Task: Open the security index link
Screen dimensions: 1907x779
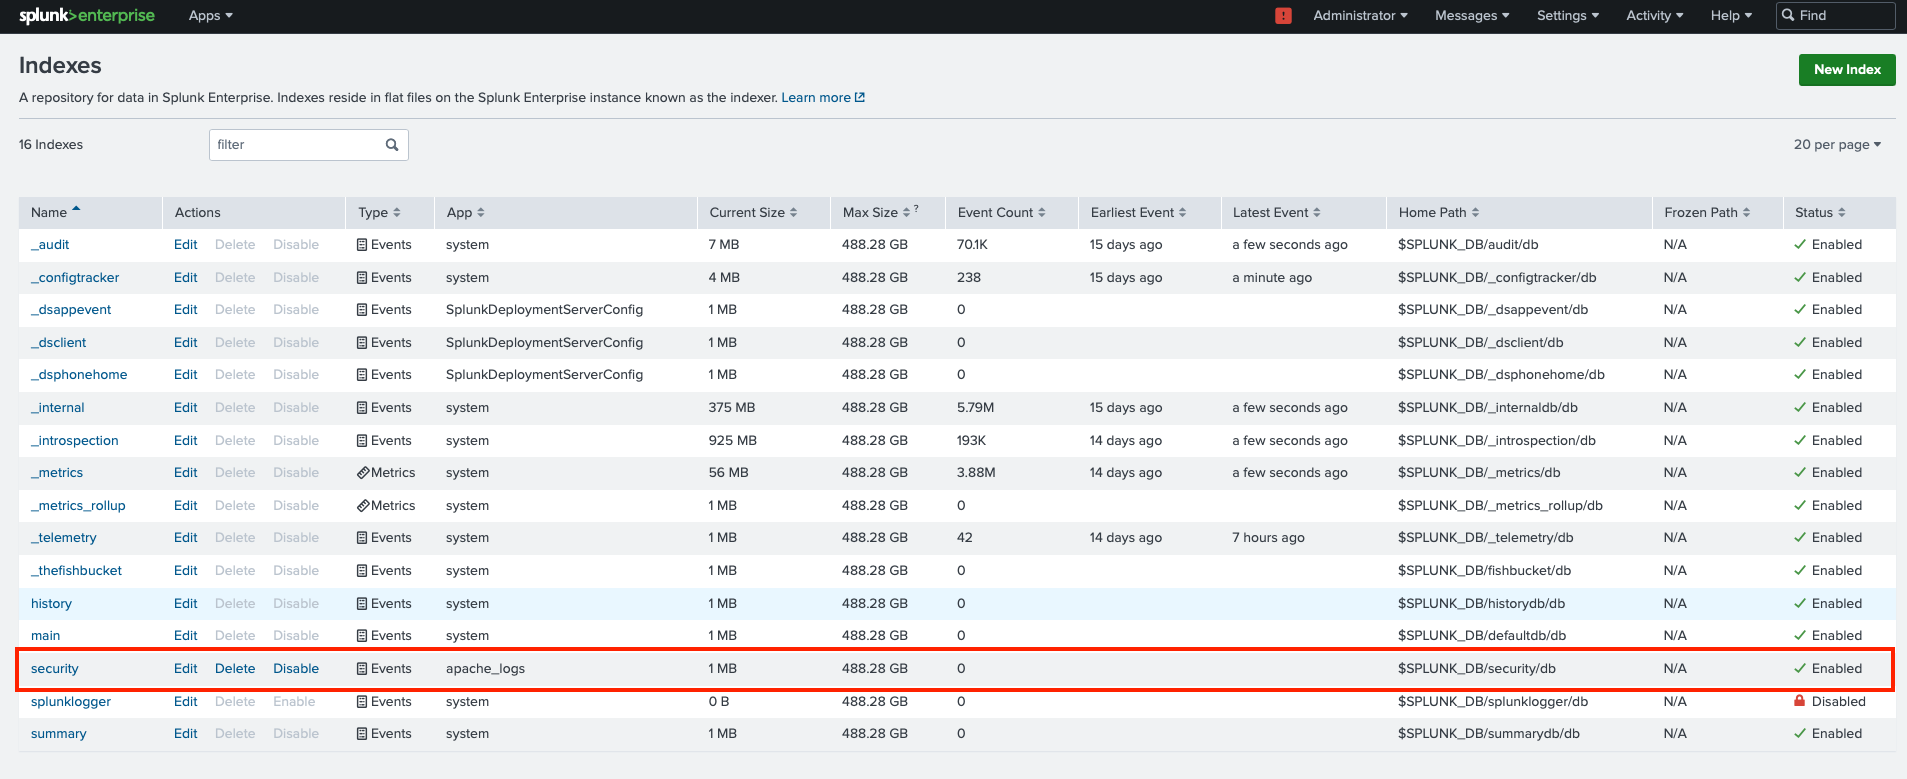Action: (x=55, y=669)
